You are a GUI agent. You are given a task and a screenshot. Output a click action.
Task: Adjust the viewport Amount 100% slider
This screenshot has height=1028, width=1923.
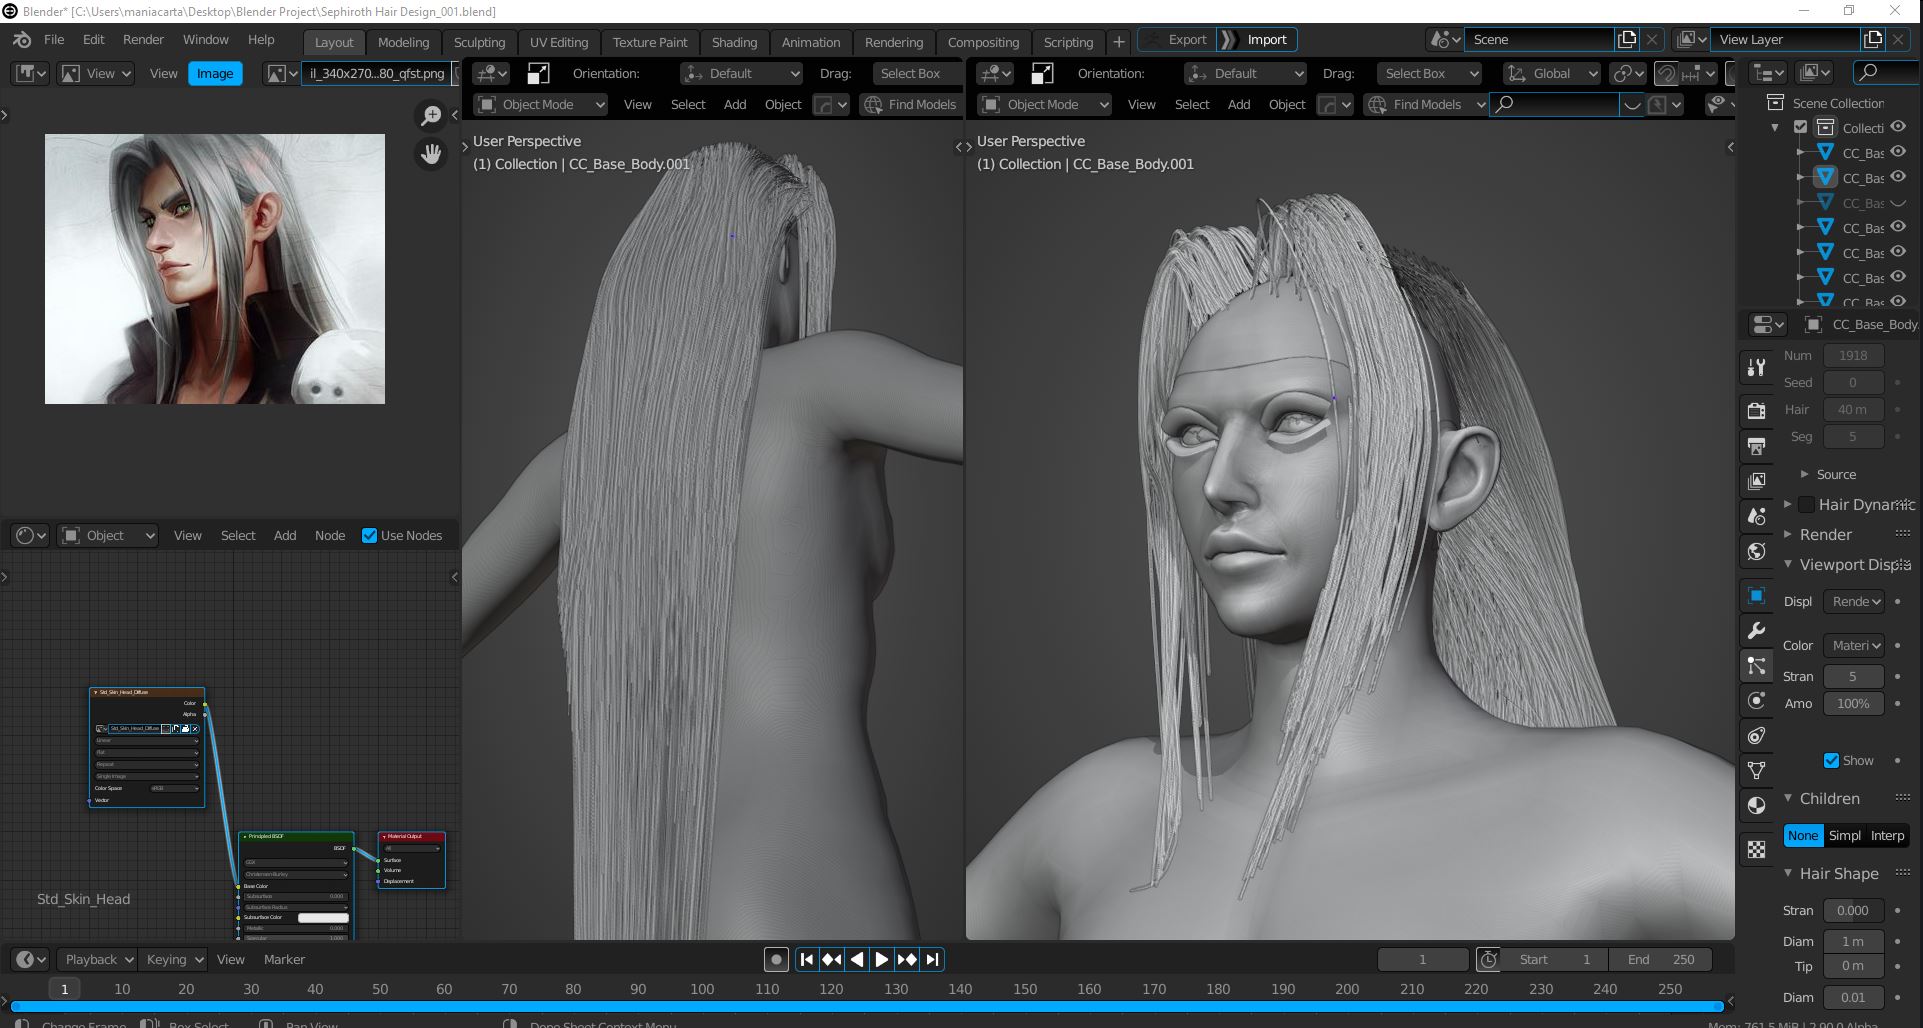1853,704
